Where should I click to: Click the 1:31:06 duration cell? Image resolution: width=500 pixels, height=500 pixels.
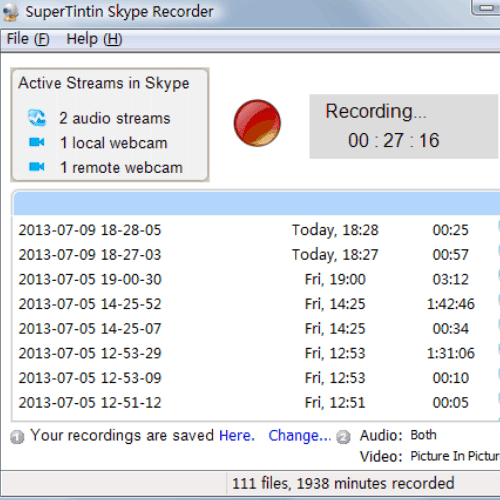[x=451, y=353]
